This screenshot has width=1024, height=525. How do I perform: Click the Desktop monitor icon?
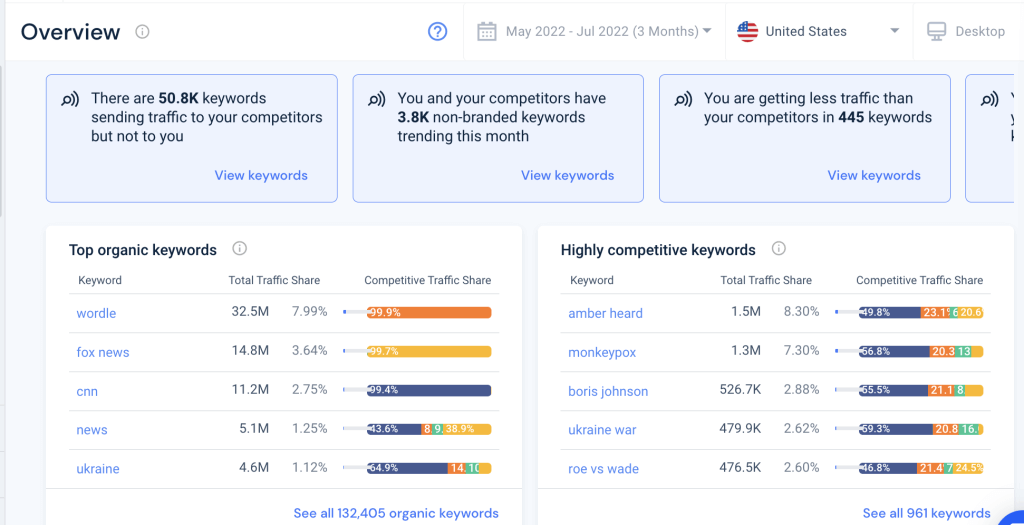936,31
